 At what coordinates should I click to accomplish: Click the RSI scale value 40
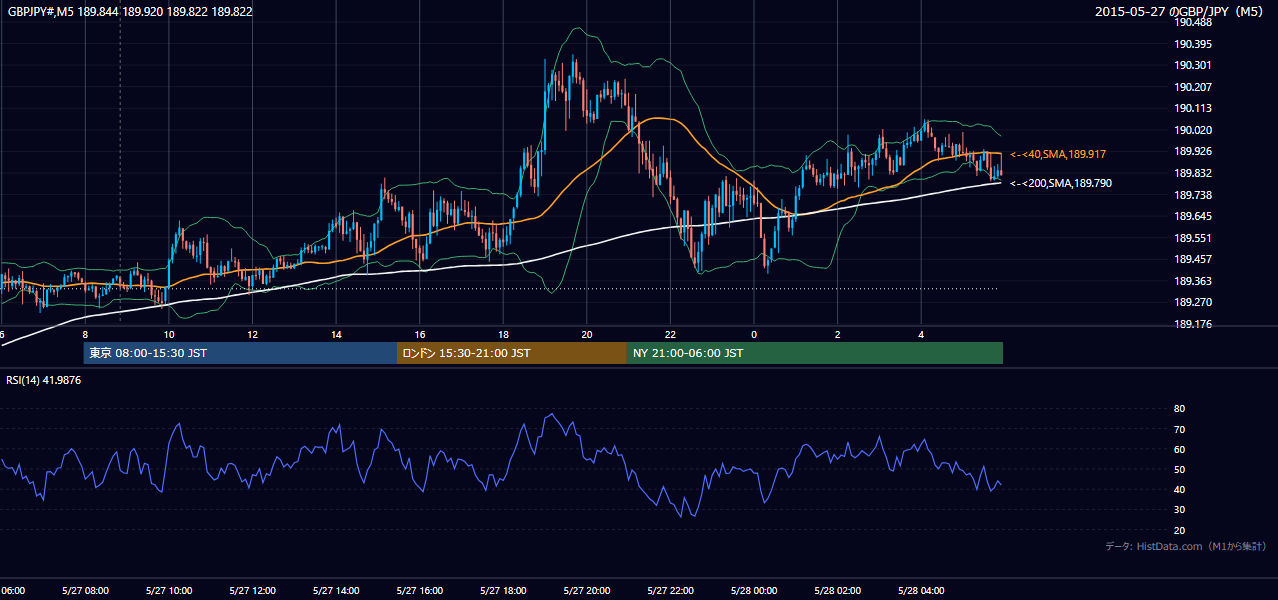1180,489
